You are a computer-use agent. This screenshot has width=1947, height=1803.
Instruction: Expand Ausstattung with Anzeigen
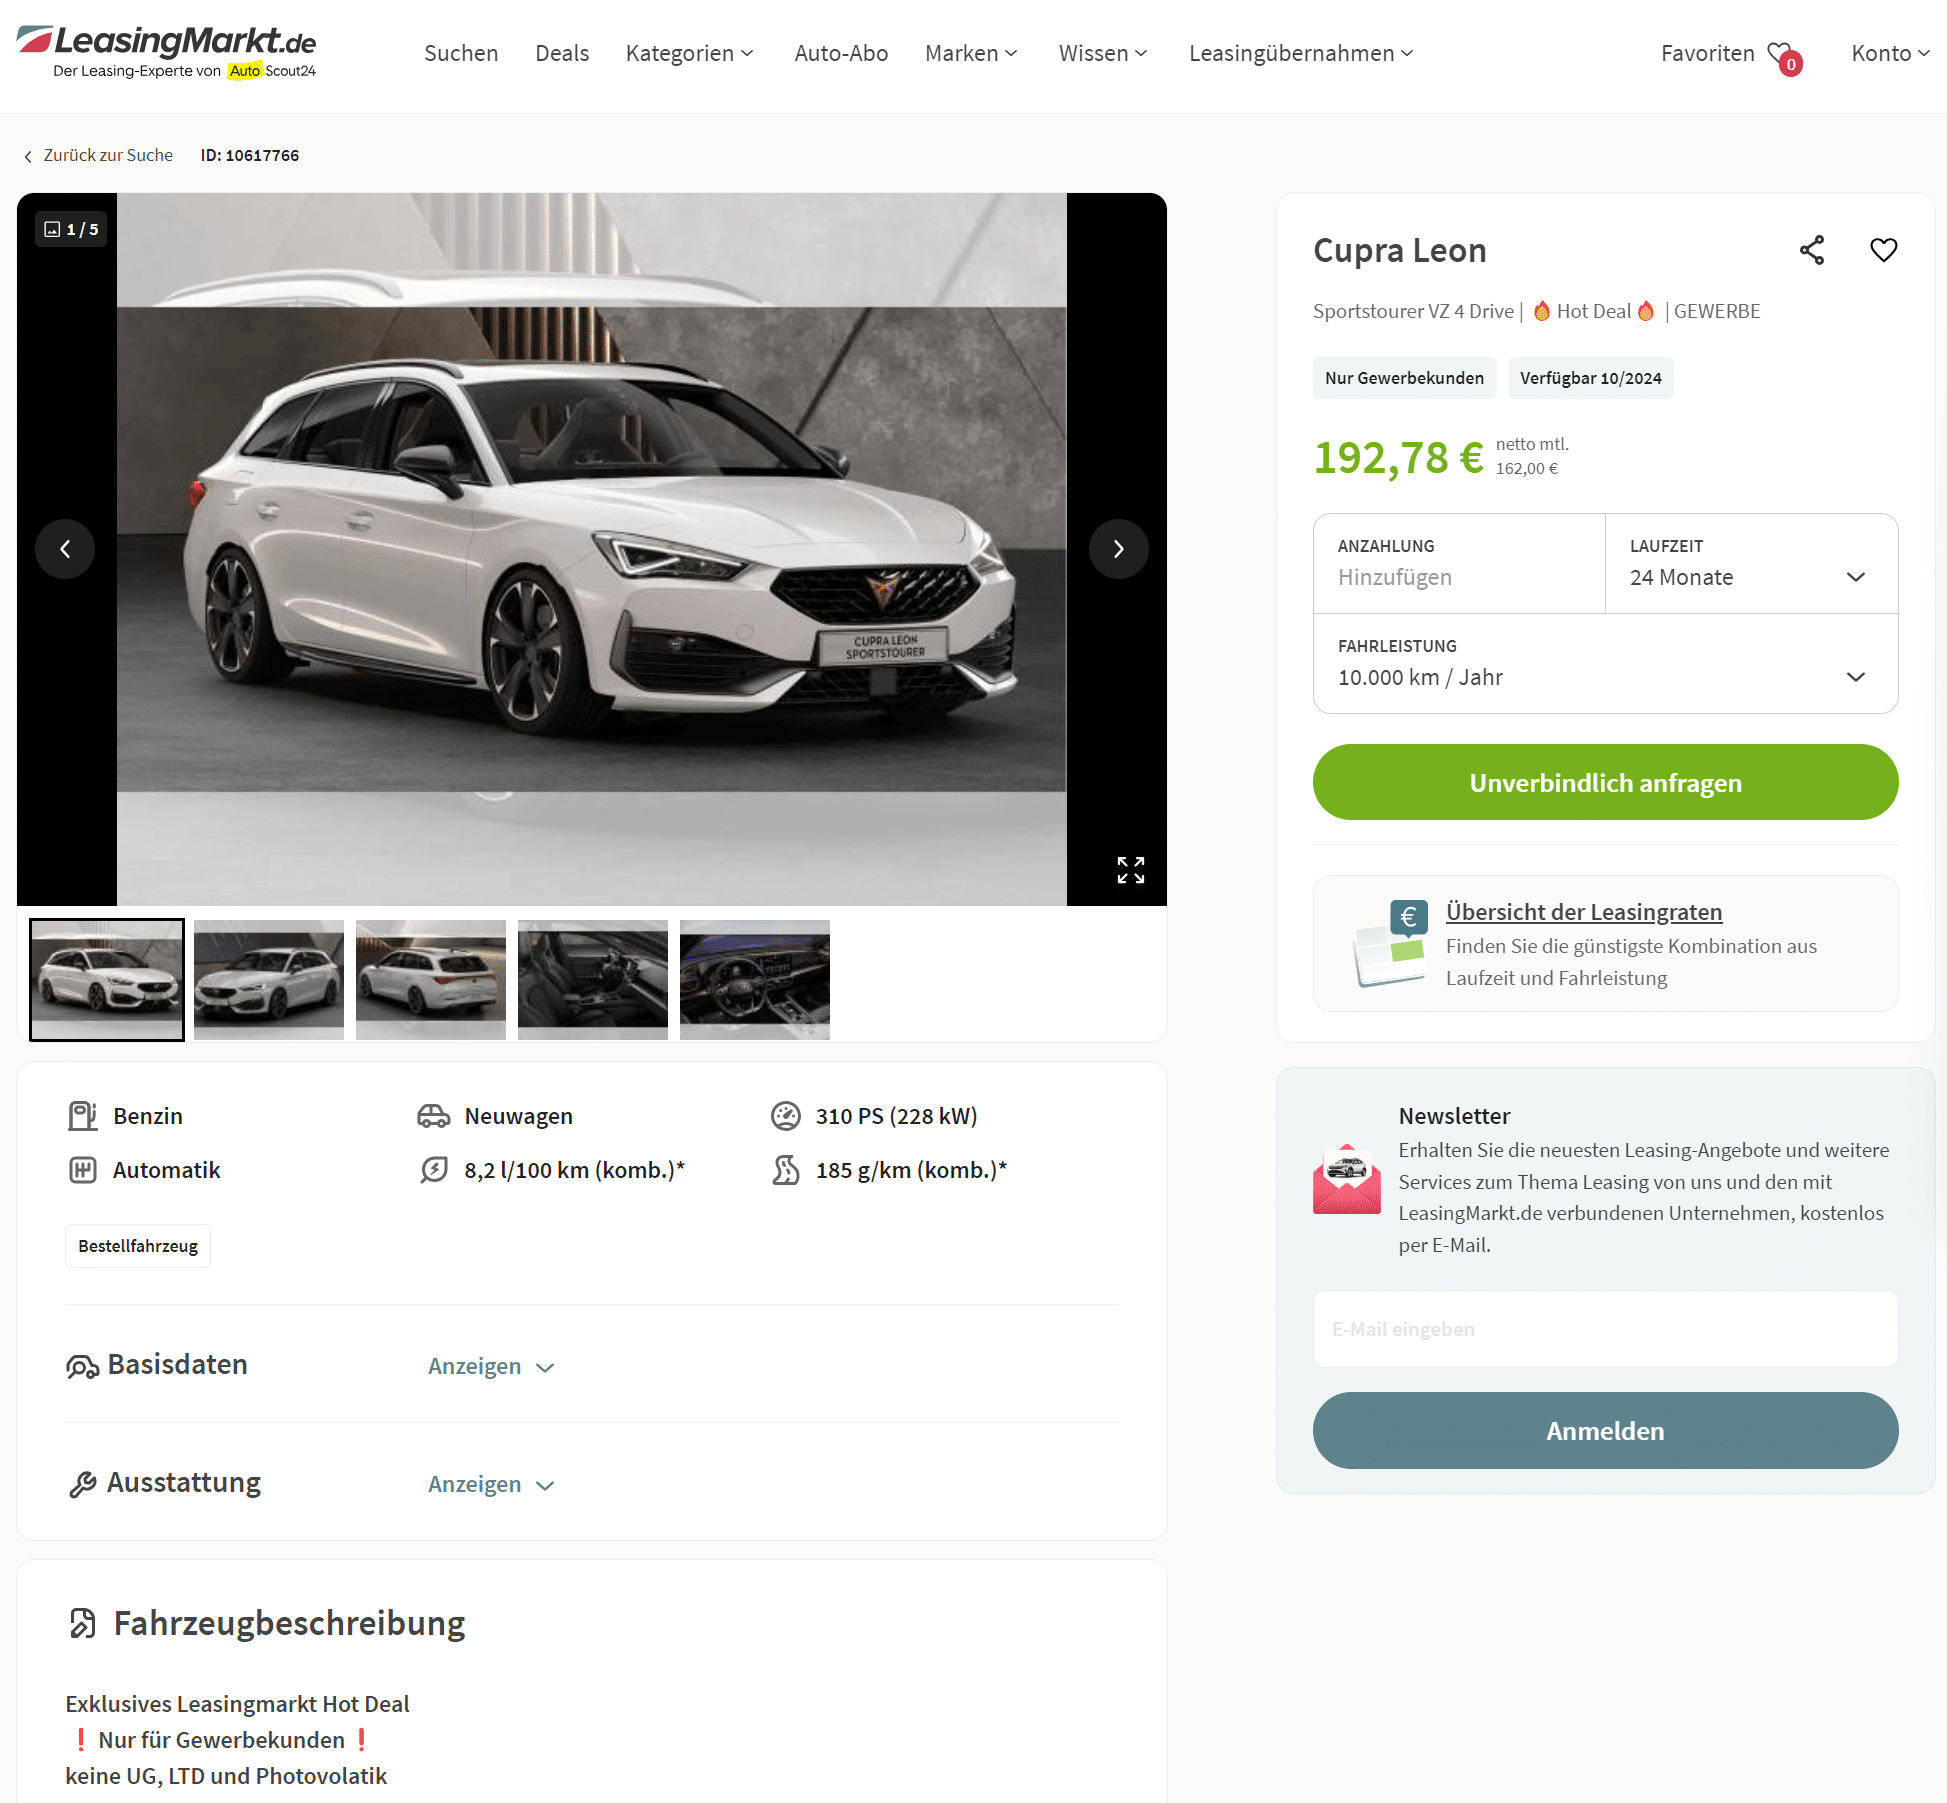click(x=491, y=1484)
